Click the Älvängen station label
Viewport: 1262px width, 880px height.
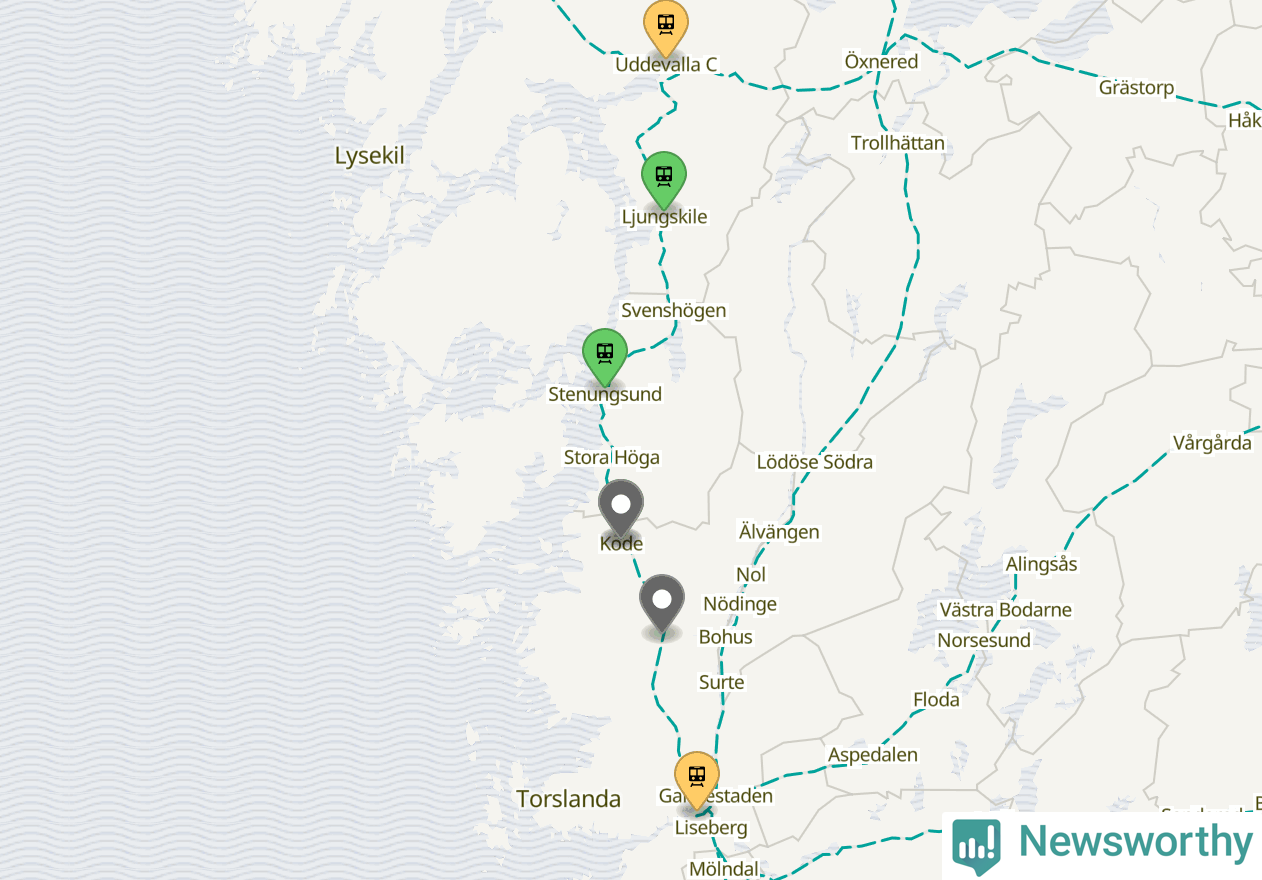[x=779, y=532]
